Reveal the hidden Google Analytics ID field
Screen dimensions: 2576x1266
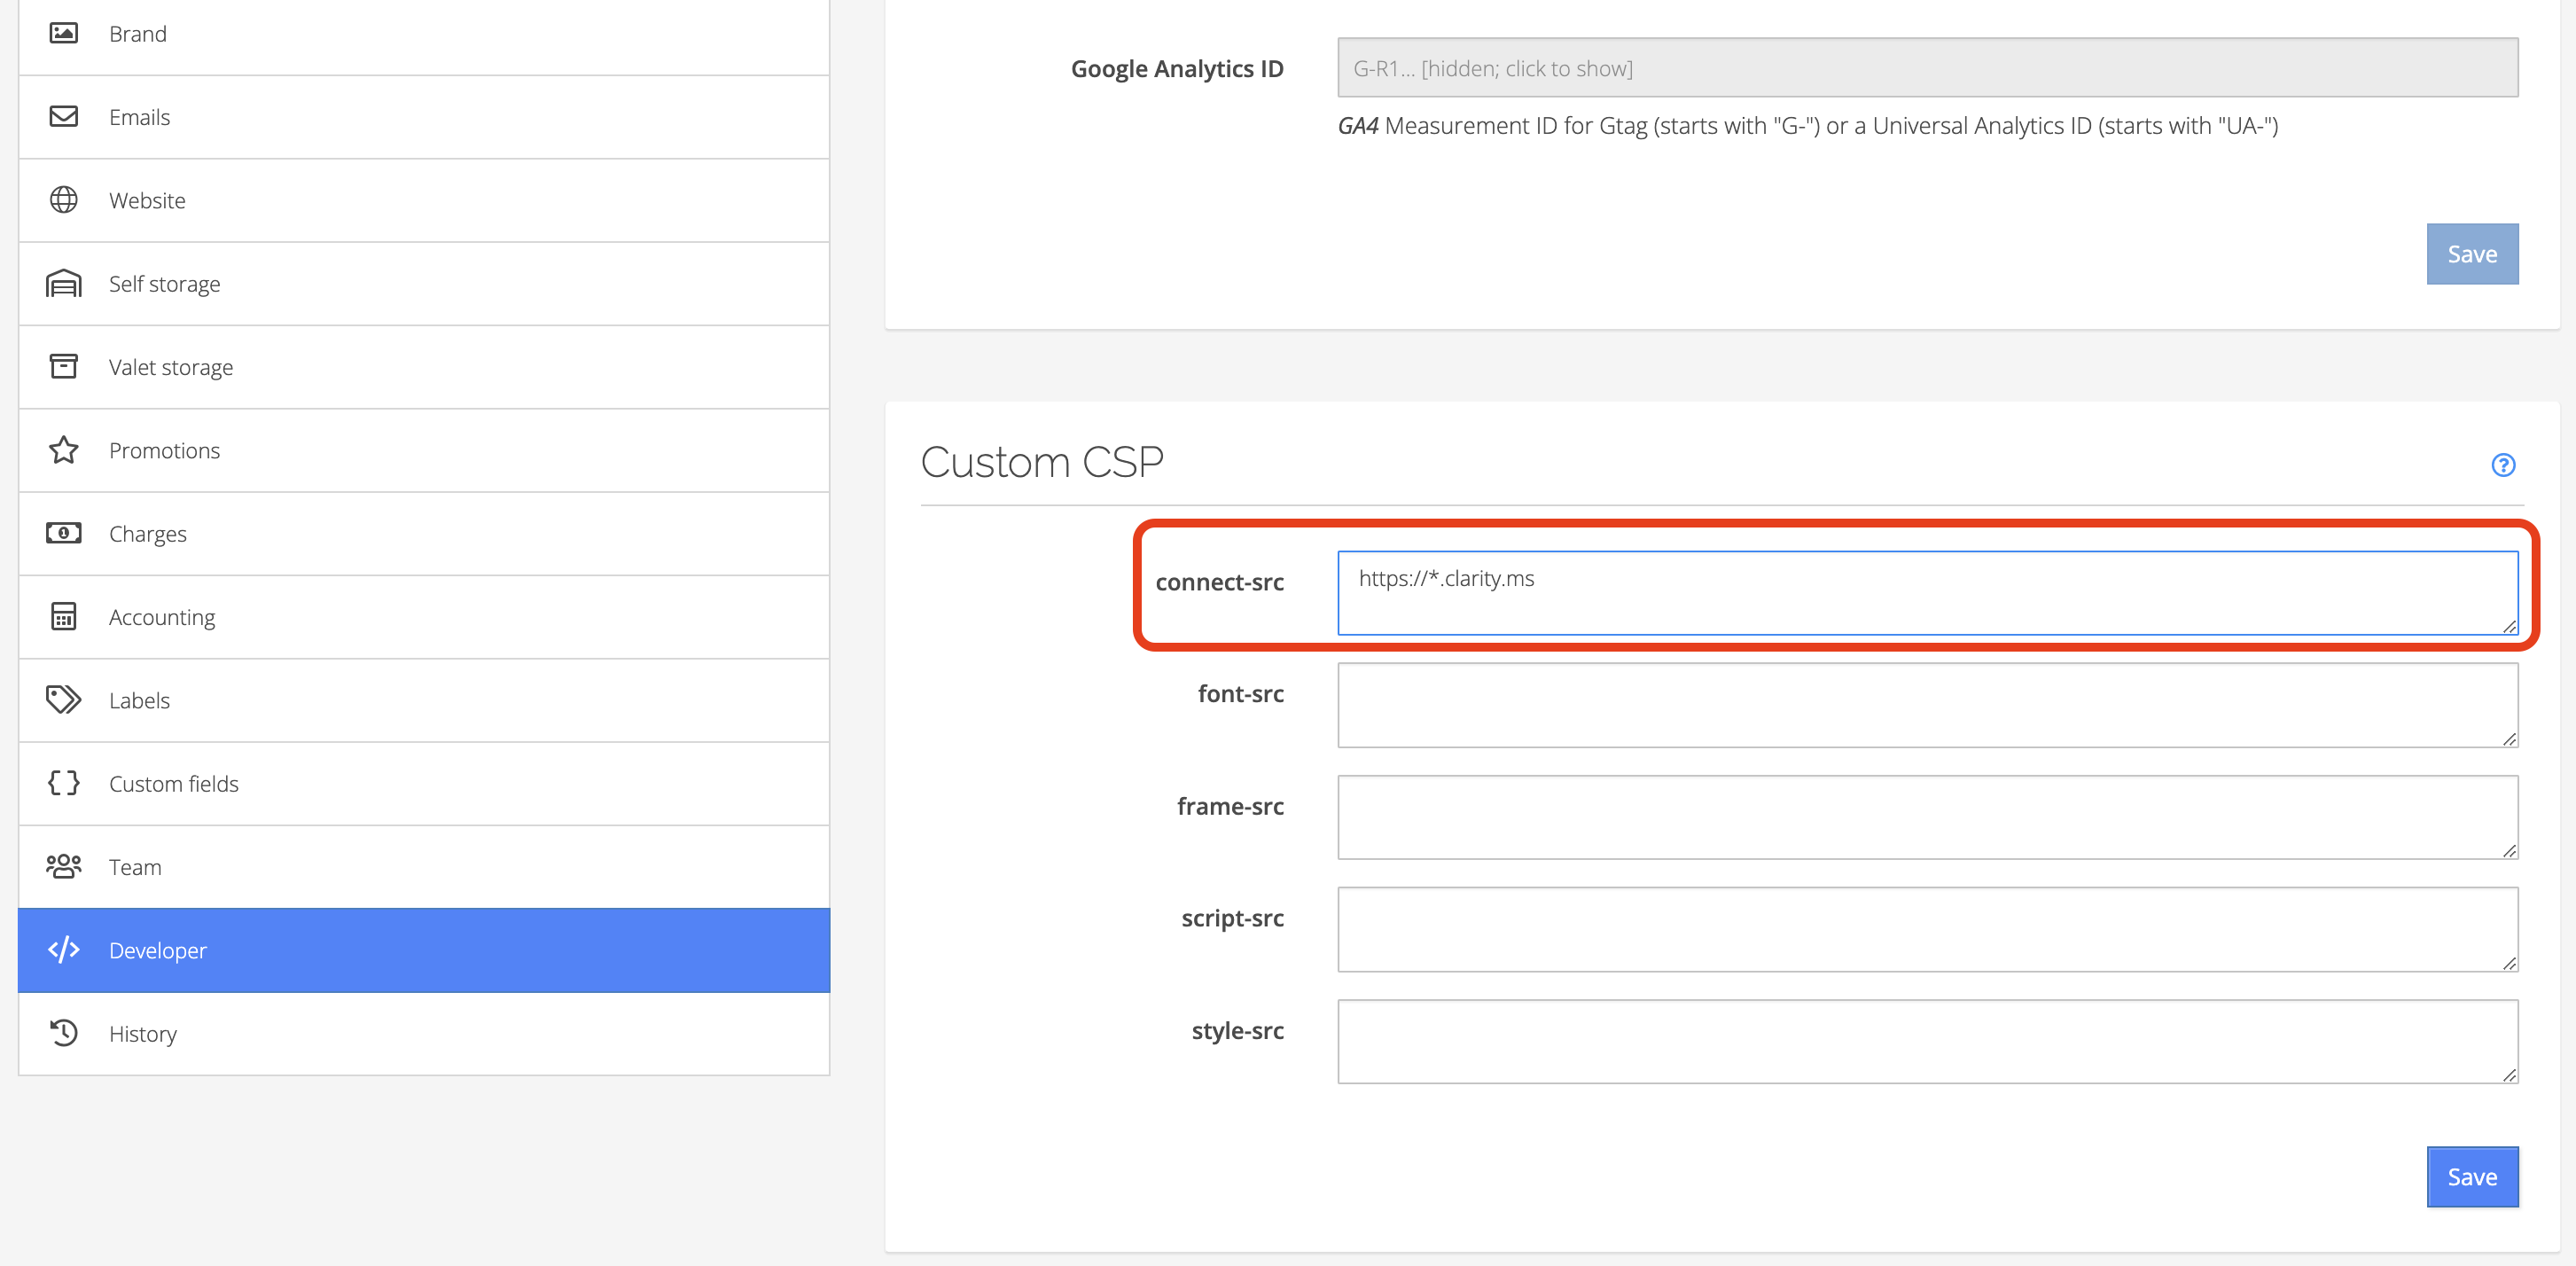(1926, 68)
